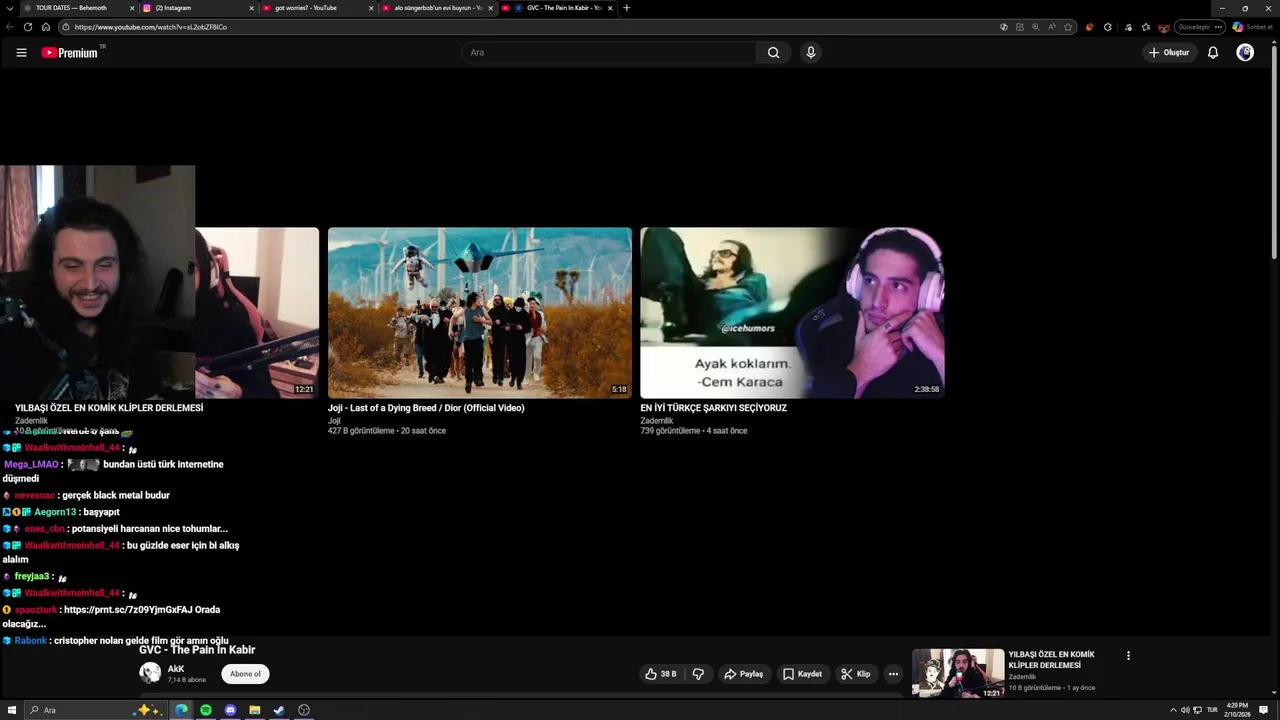Click the taskbar Ara search box

click(x=95, y=710)
